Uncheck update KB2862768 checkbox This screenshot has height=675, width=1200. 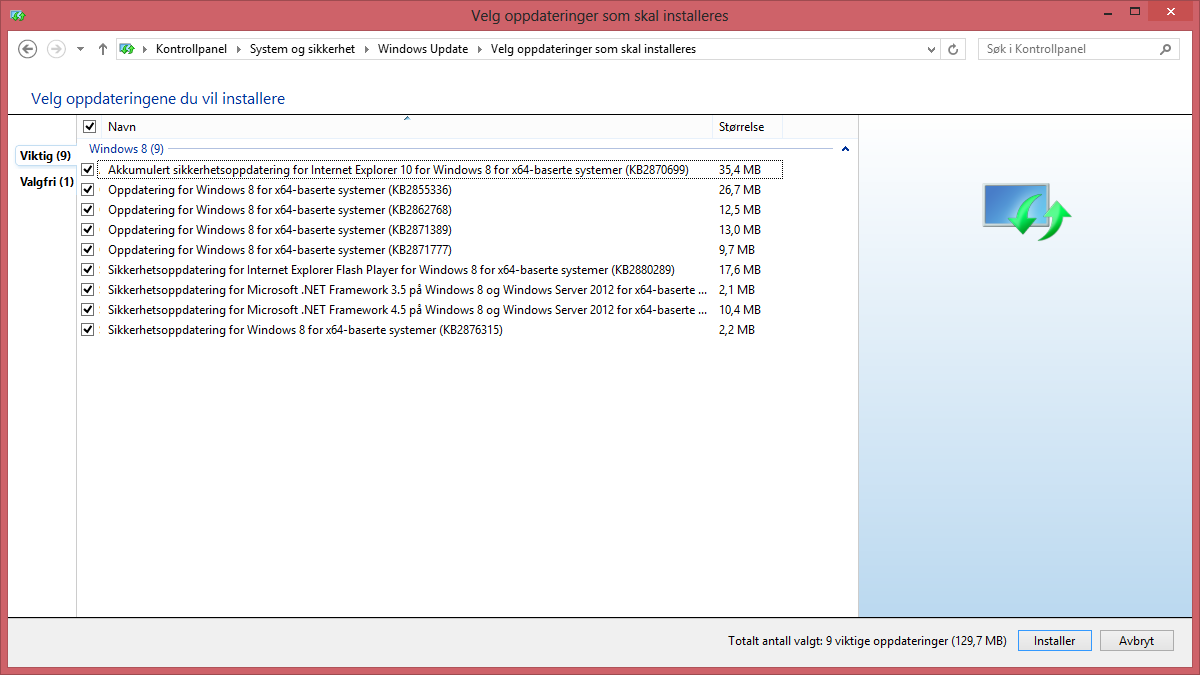pos(88,210)
